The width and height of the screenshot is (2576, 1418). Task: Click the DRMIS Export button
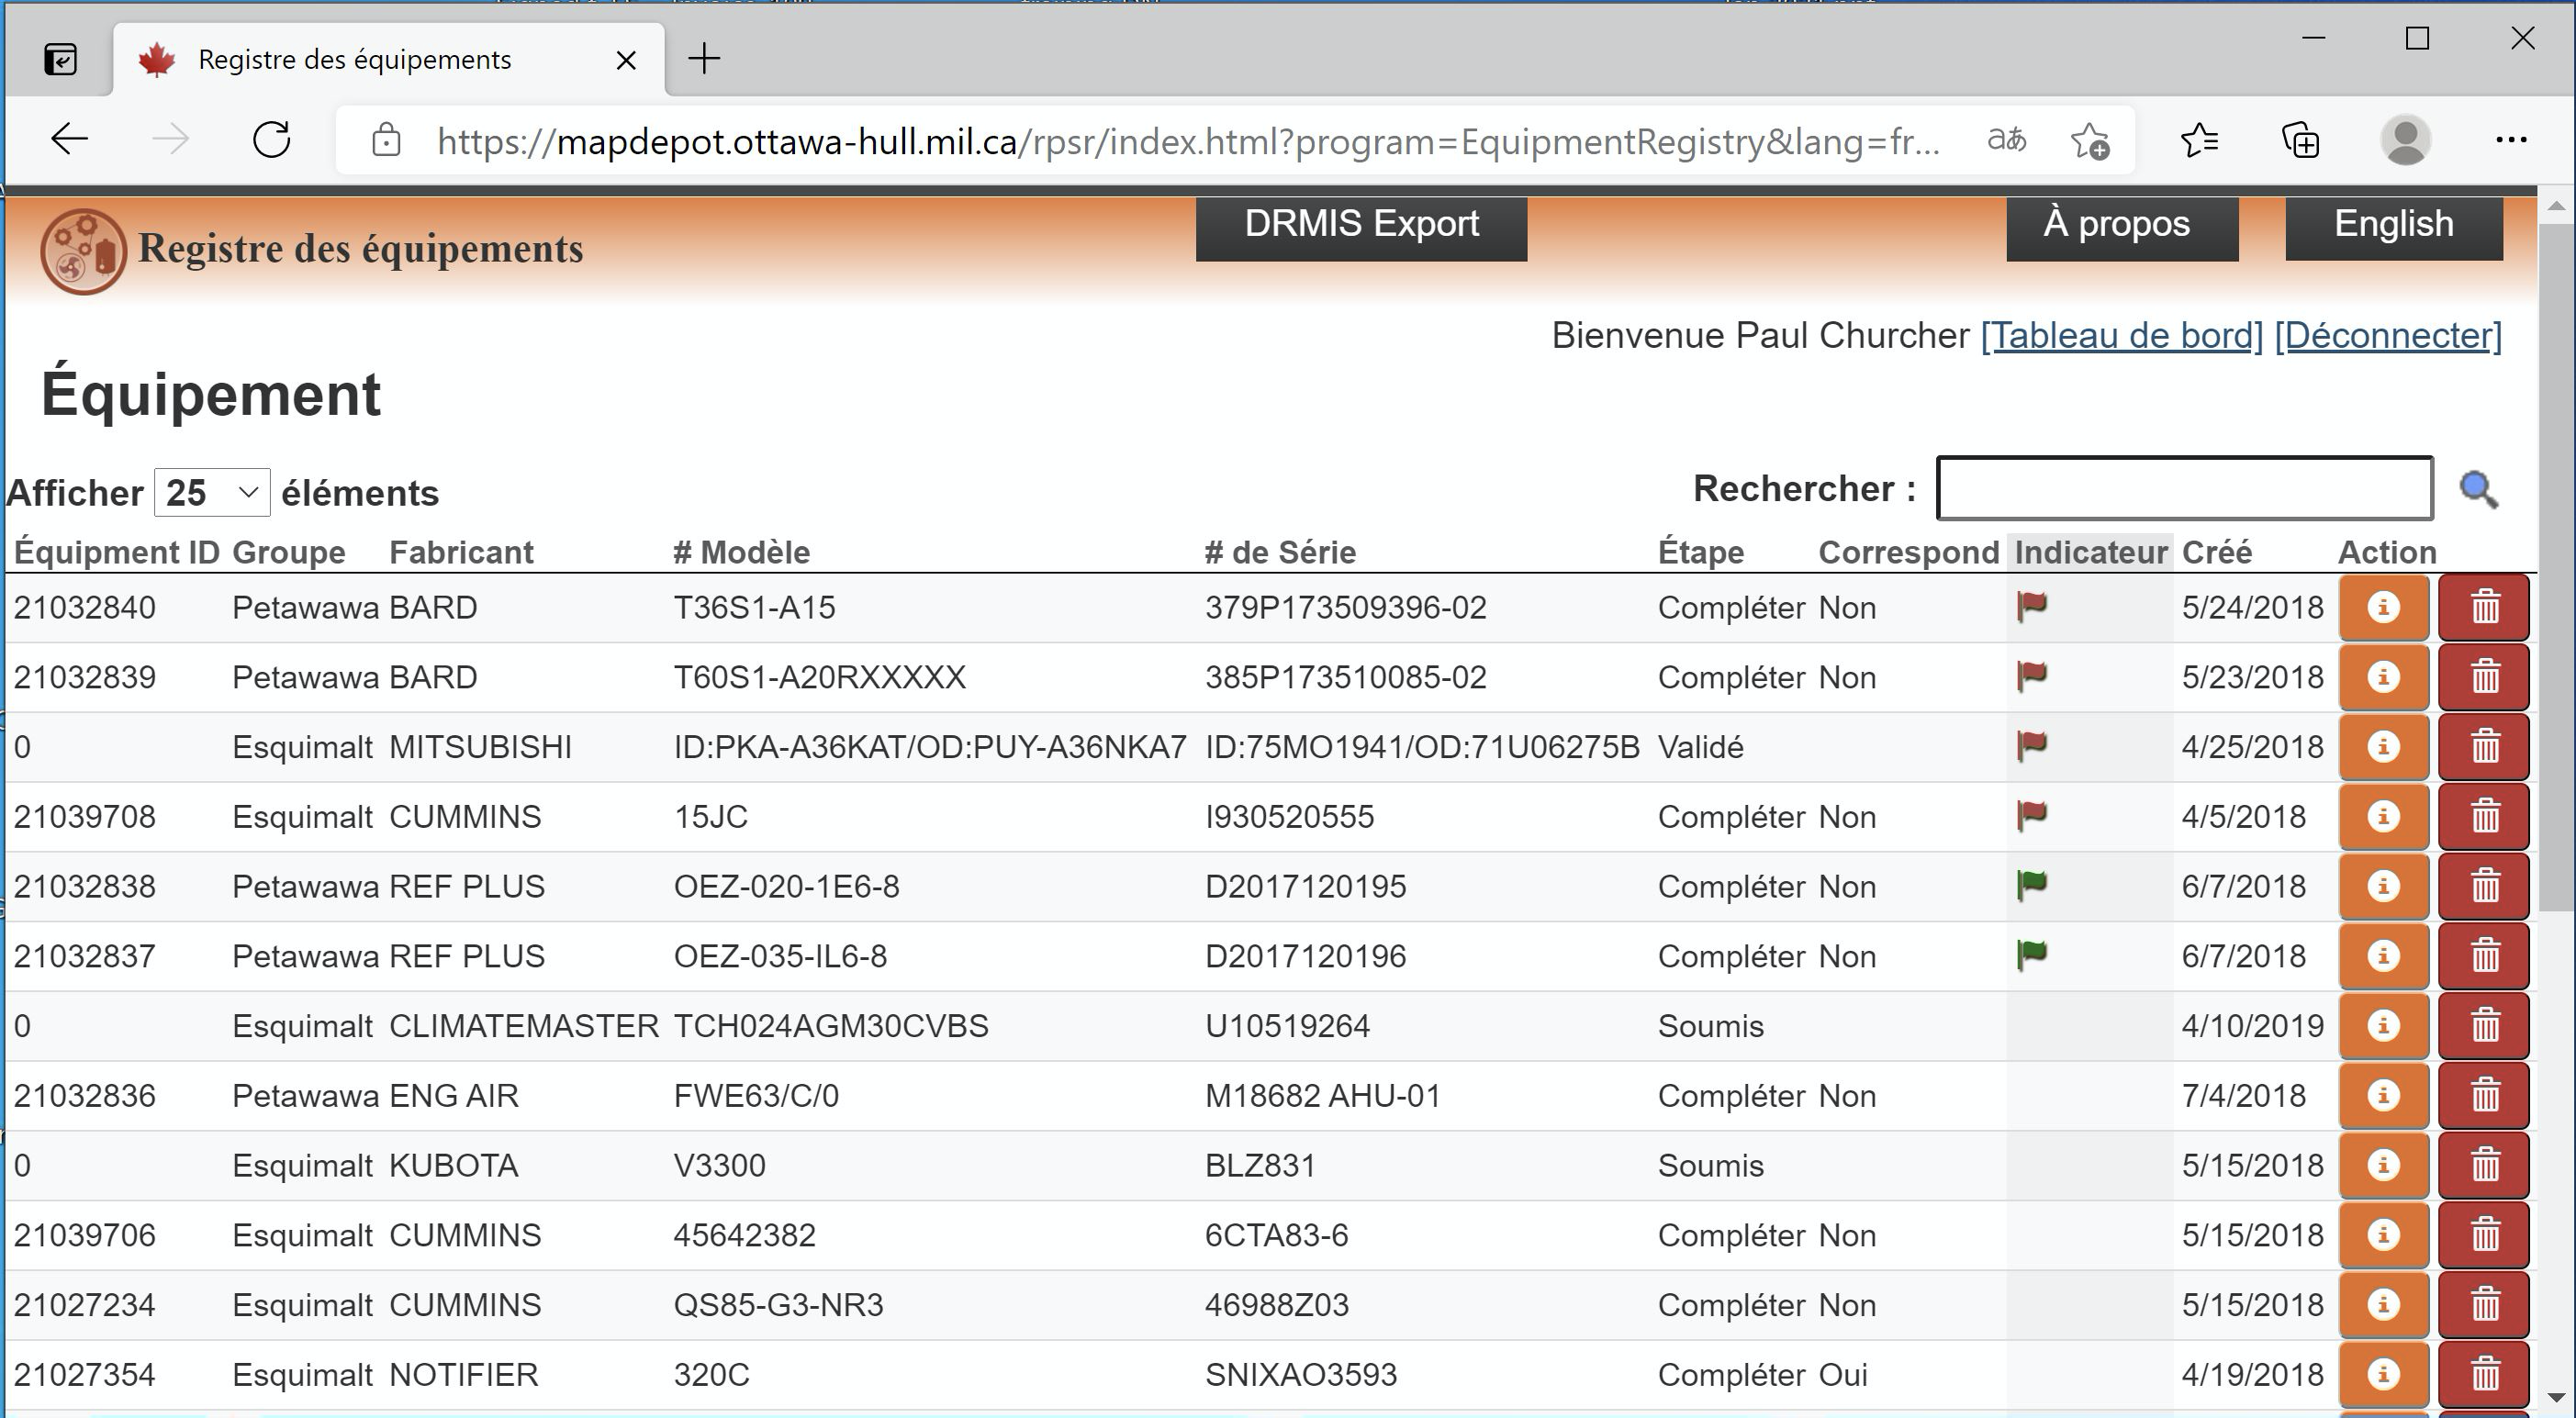click(x=1360, y=226)
